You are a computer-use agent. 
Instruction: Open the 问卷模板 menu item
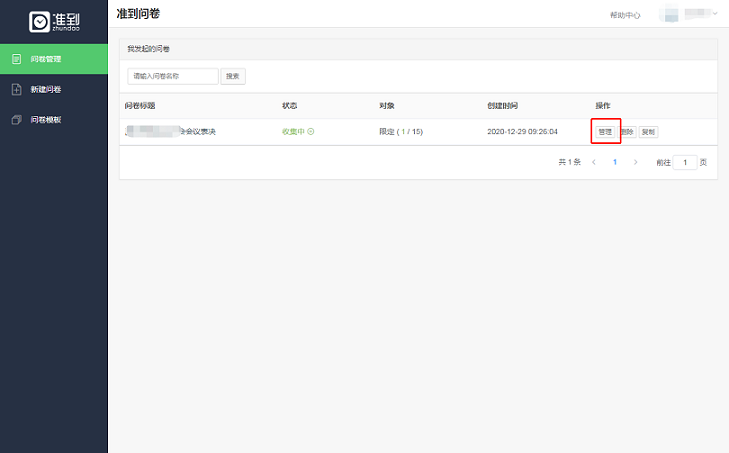click(46, 120)
